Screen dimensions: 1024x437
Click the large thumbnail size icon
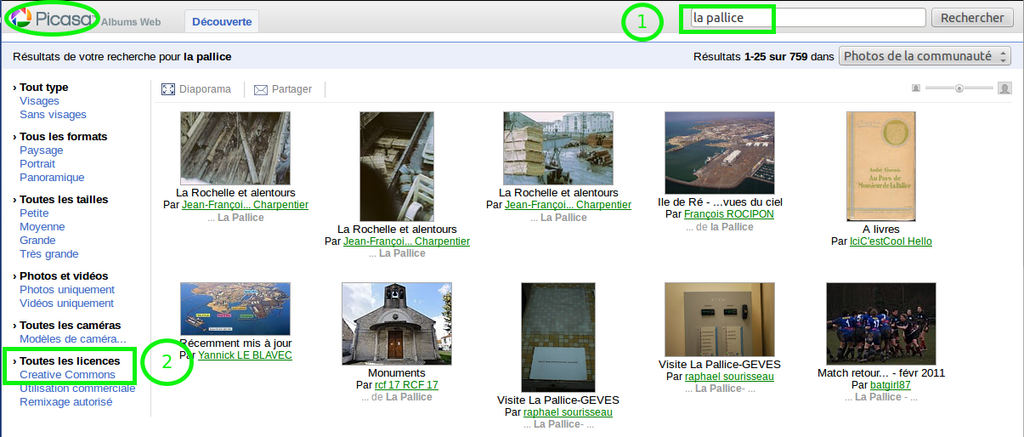[1005, 88]
